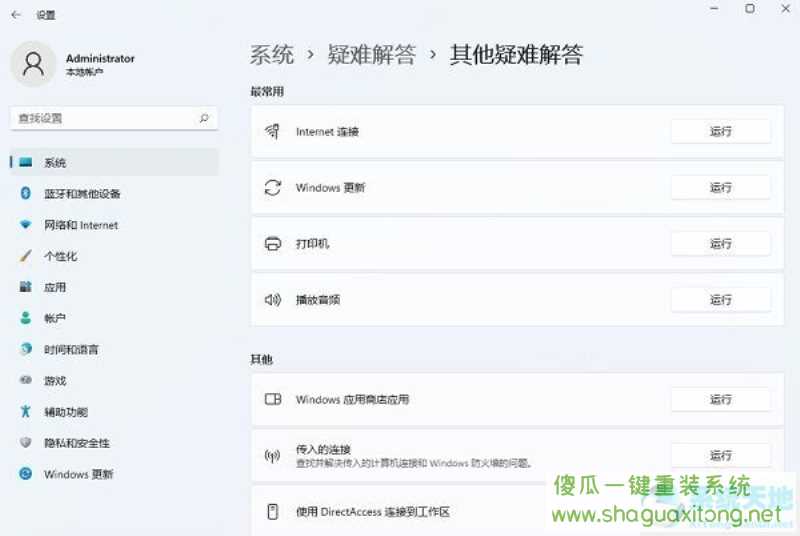Click the network wifi icon in sidebar

[26, 224]
